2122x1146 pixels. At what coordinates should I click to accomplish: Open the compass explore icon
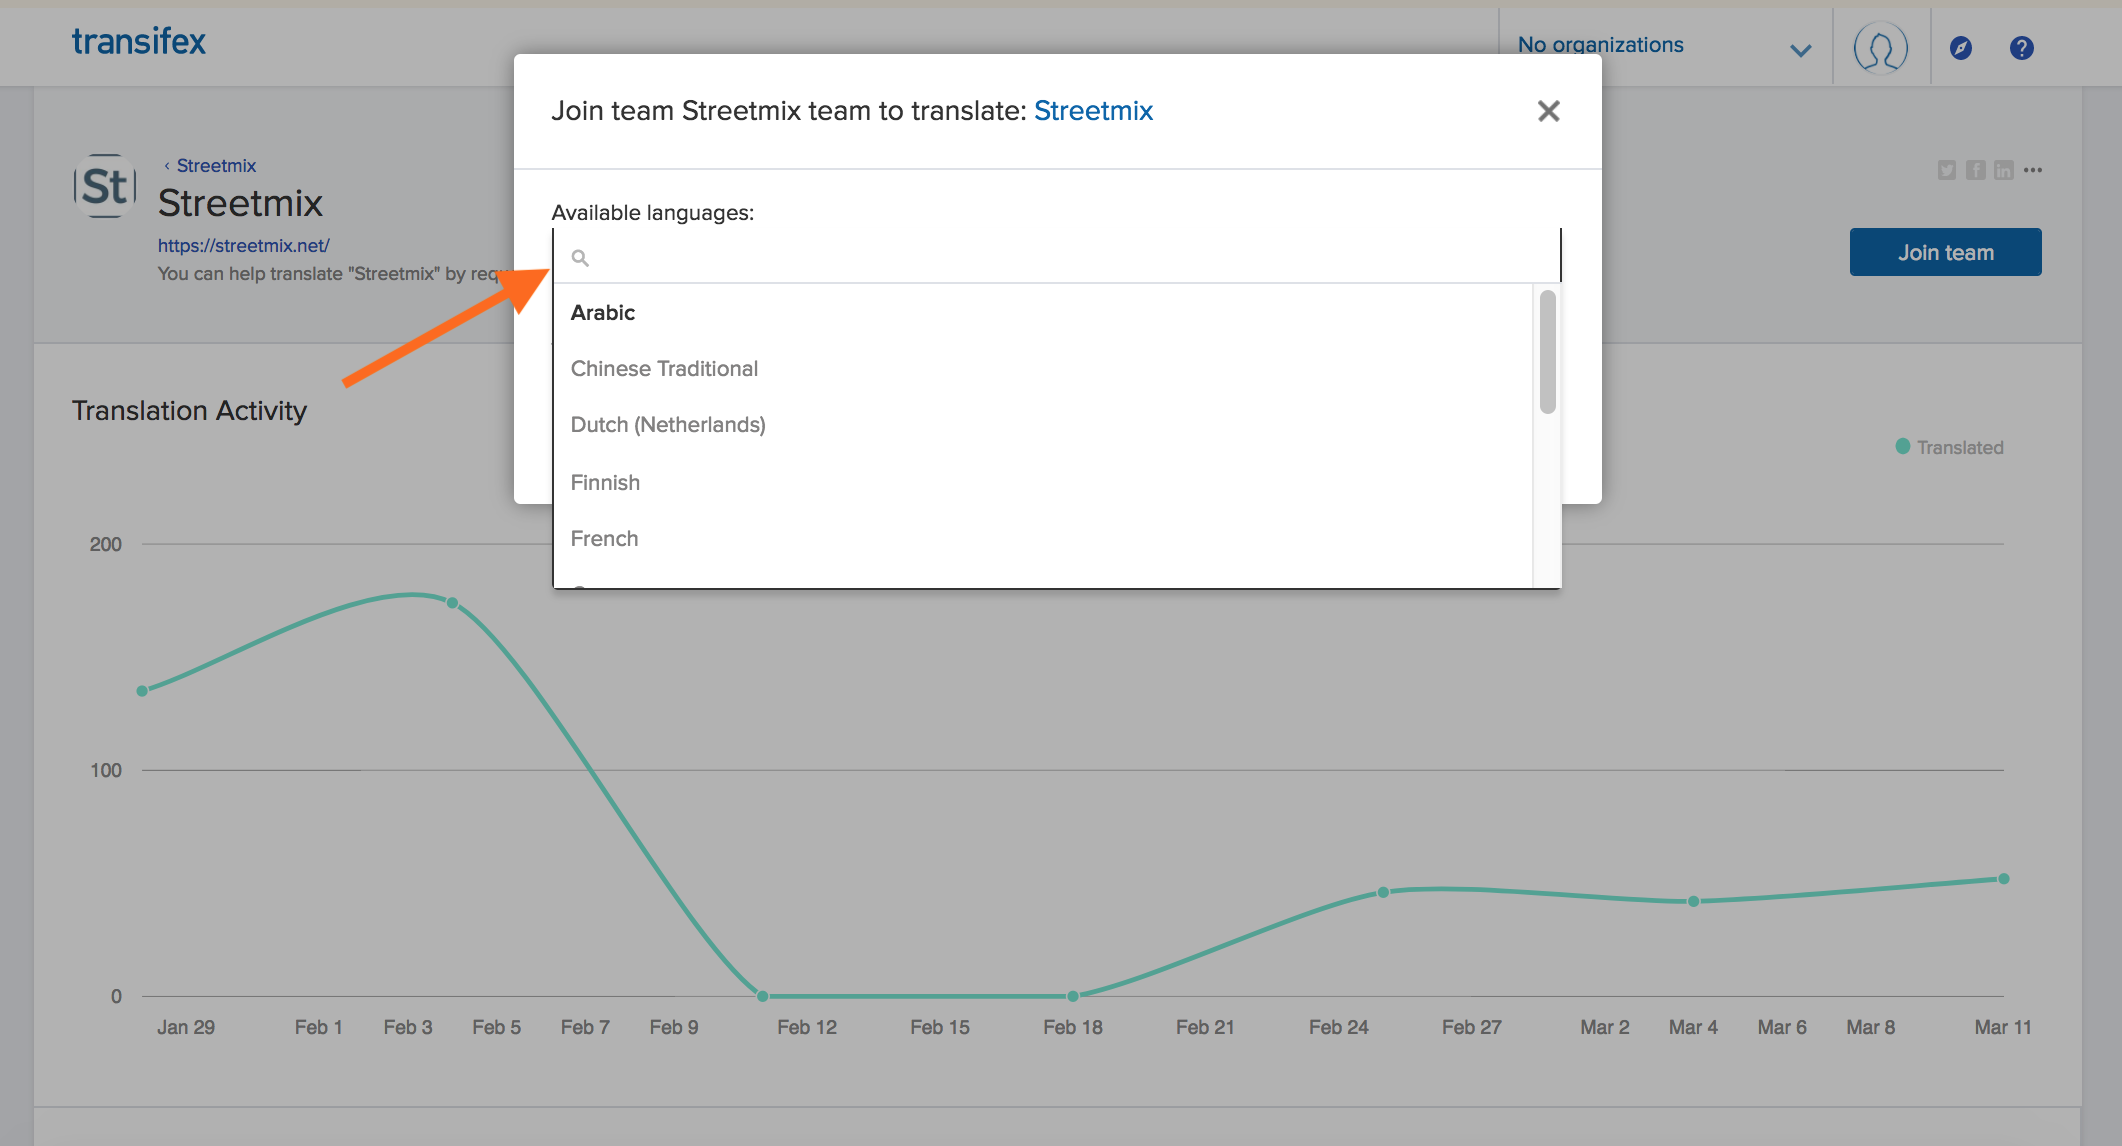(x=1961, y=48)
